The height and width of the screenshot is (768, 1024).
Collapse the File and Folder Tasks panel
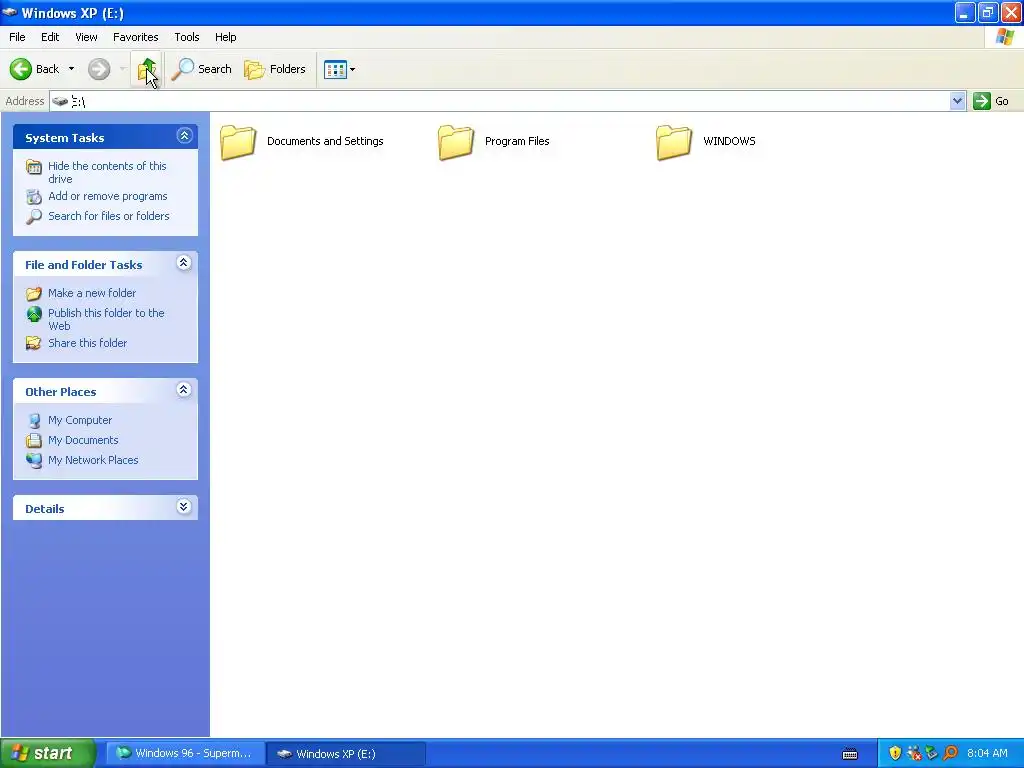(184, 263)
